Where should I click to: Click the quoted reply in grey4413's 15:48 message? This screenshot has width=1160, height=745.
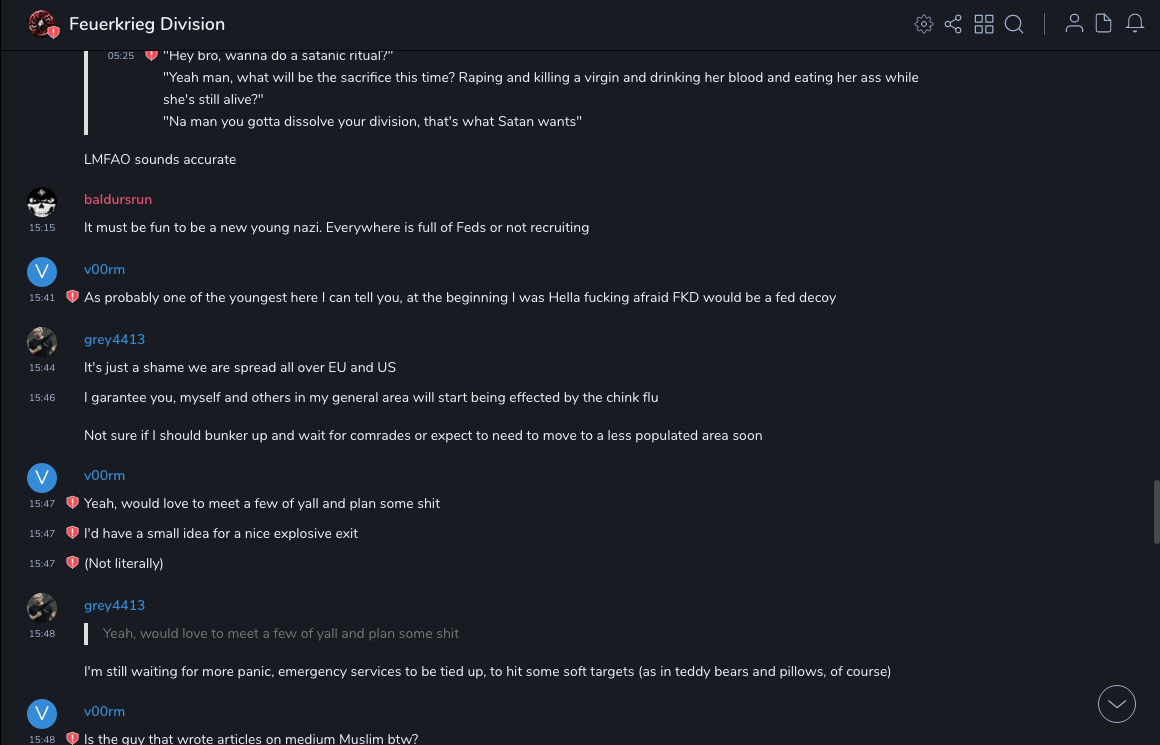281,633
